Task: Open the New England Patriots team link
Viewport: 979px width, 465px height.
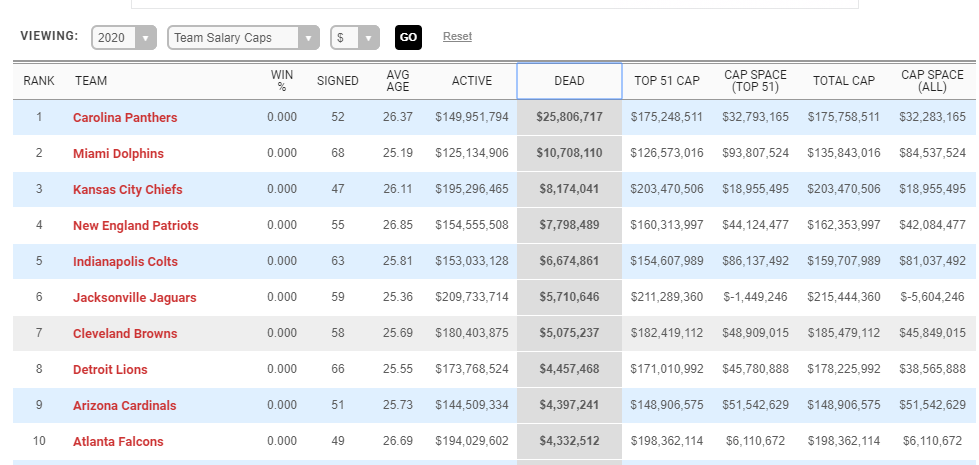Action: pyautogui.click(x=135, y=225)
